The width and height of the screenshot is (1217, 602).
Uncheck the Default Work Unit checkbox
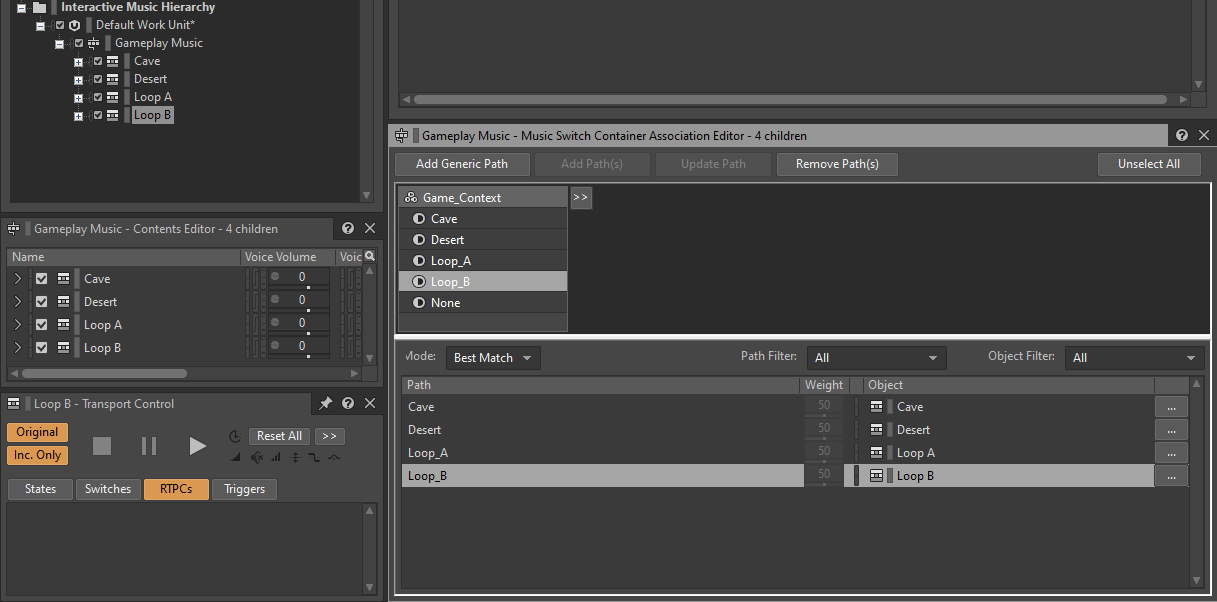coord(59,25)
